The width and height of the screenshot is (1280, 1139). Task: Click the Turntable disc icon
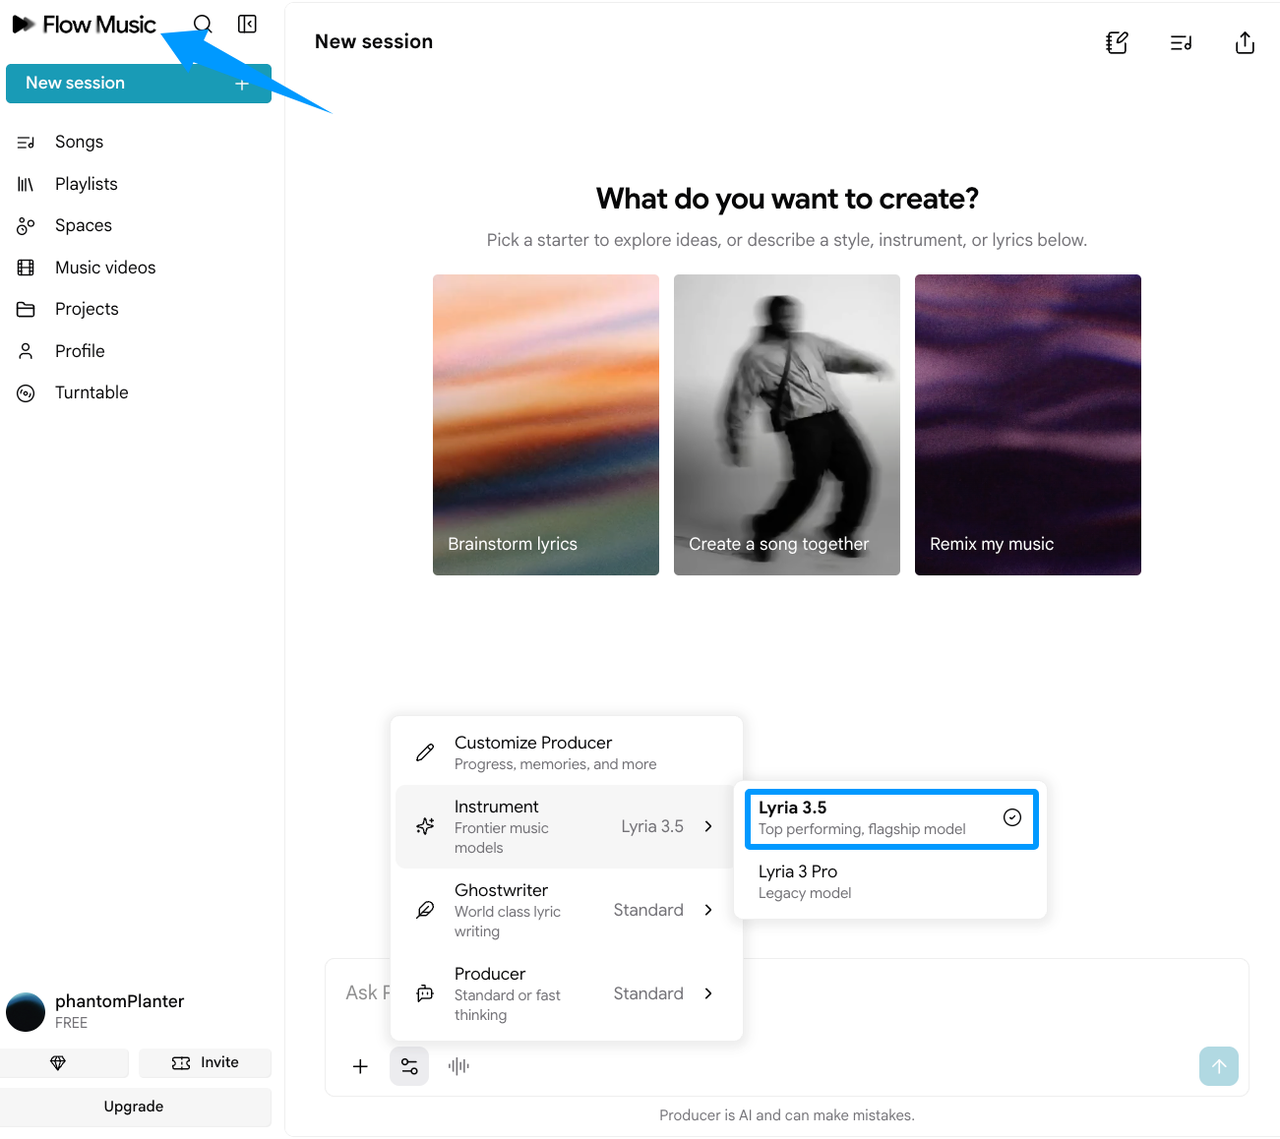pos(26,393)
